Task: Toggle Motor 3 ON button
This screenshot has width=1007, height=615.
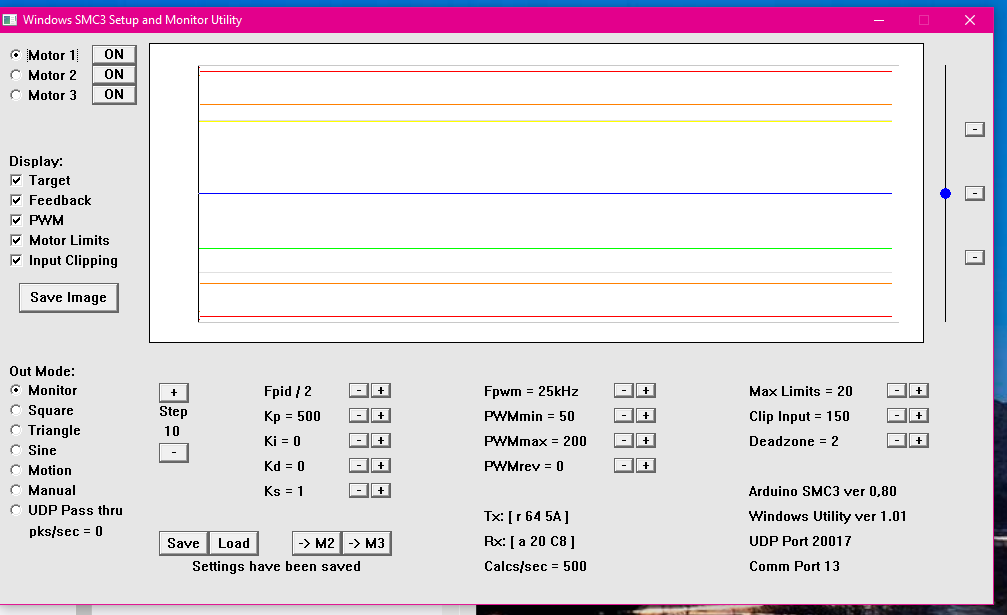Action: (x=114, y=95)
